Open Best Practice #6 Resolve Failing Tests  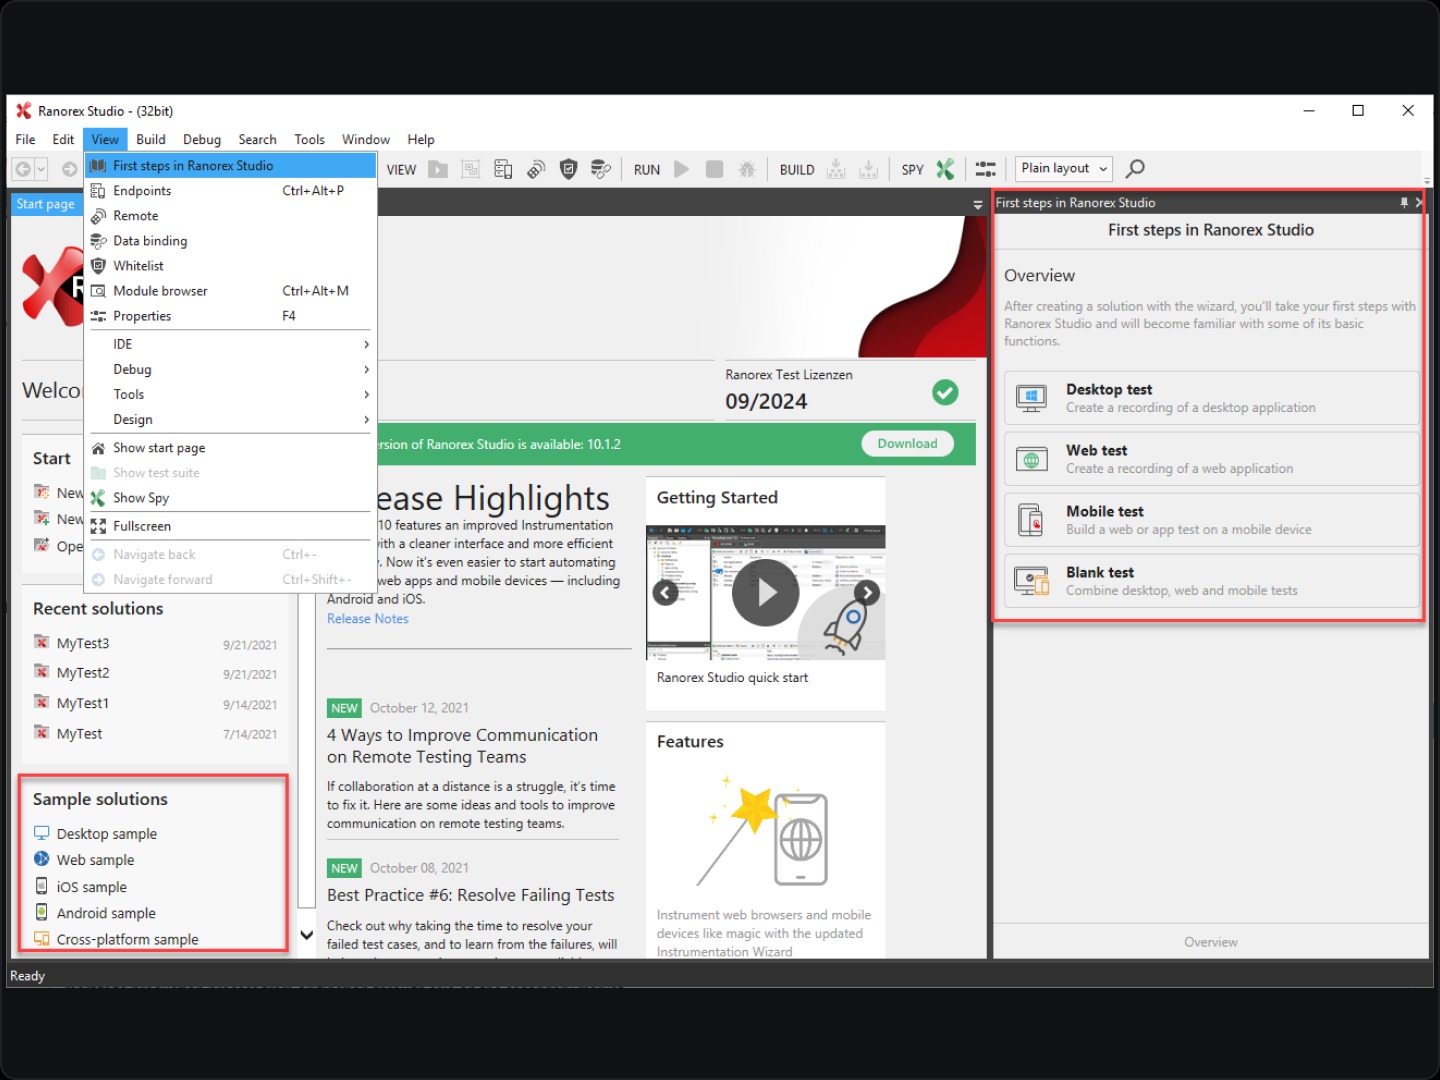pos(470,895)
